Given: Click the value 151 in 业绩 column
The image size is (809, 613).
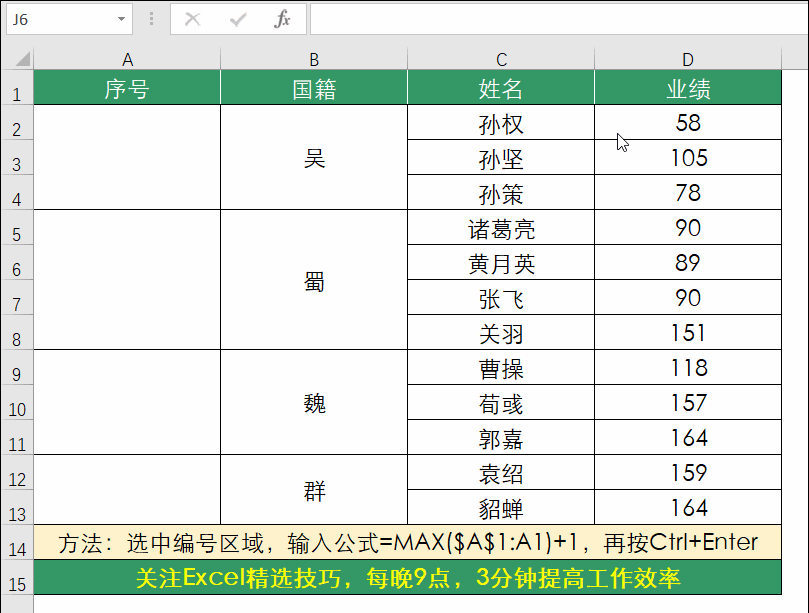Looking at the screenshot, I should click(688, 332).
